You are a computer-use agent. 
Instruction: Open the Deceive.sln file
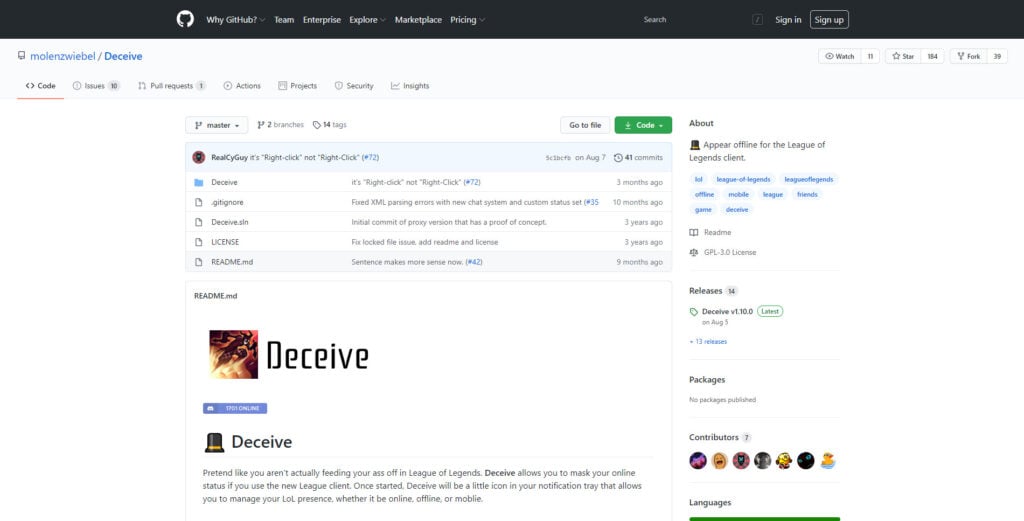(x=229, y=222)
